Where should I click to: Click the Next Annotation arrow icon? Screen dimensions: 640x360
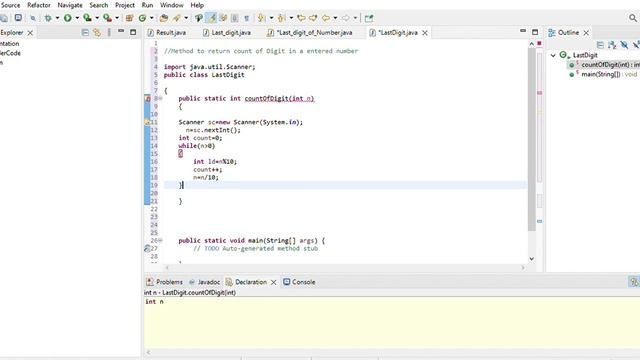(261, 18)
